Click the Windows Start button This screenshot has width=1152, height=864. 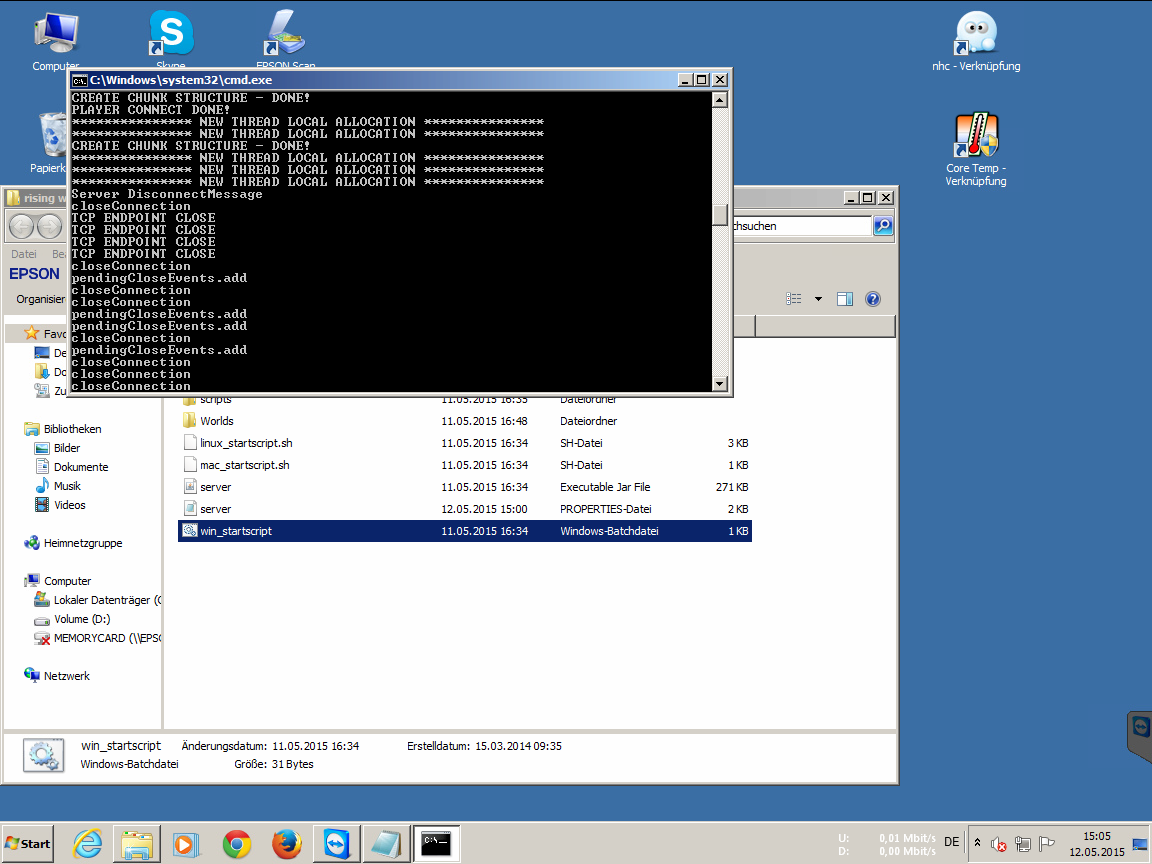pos(27,844)
